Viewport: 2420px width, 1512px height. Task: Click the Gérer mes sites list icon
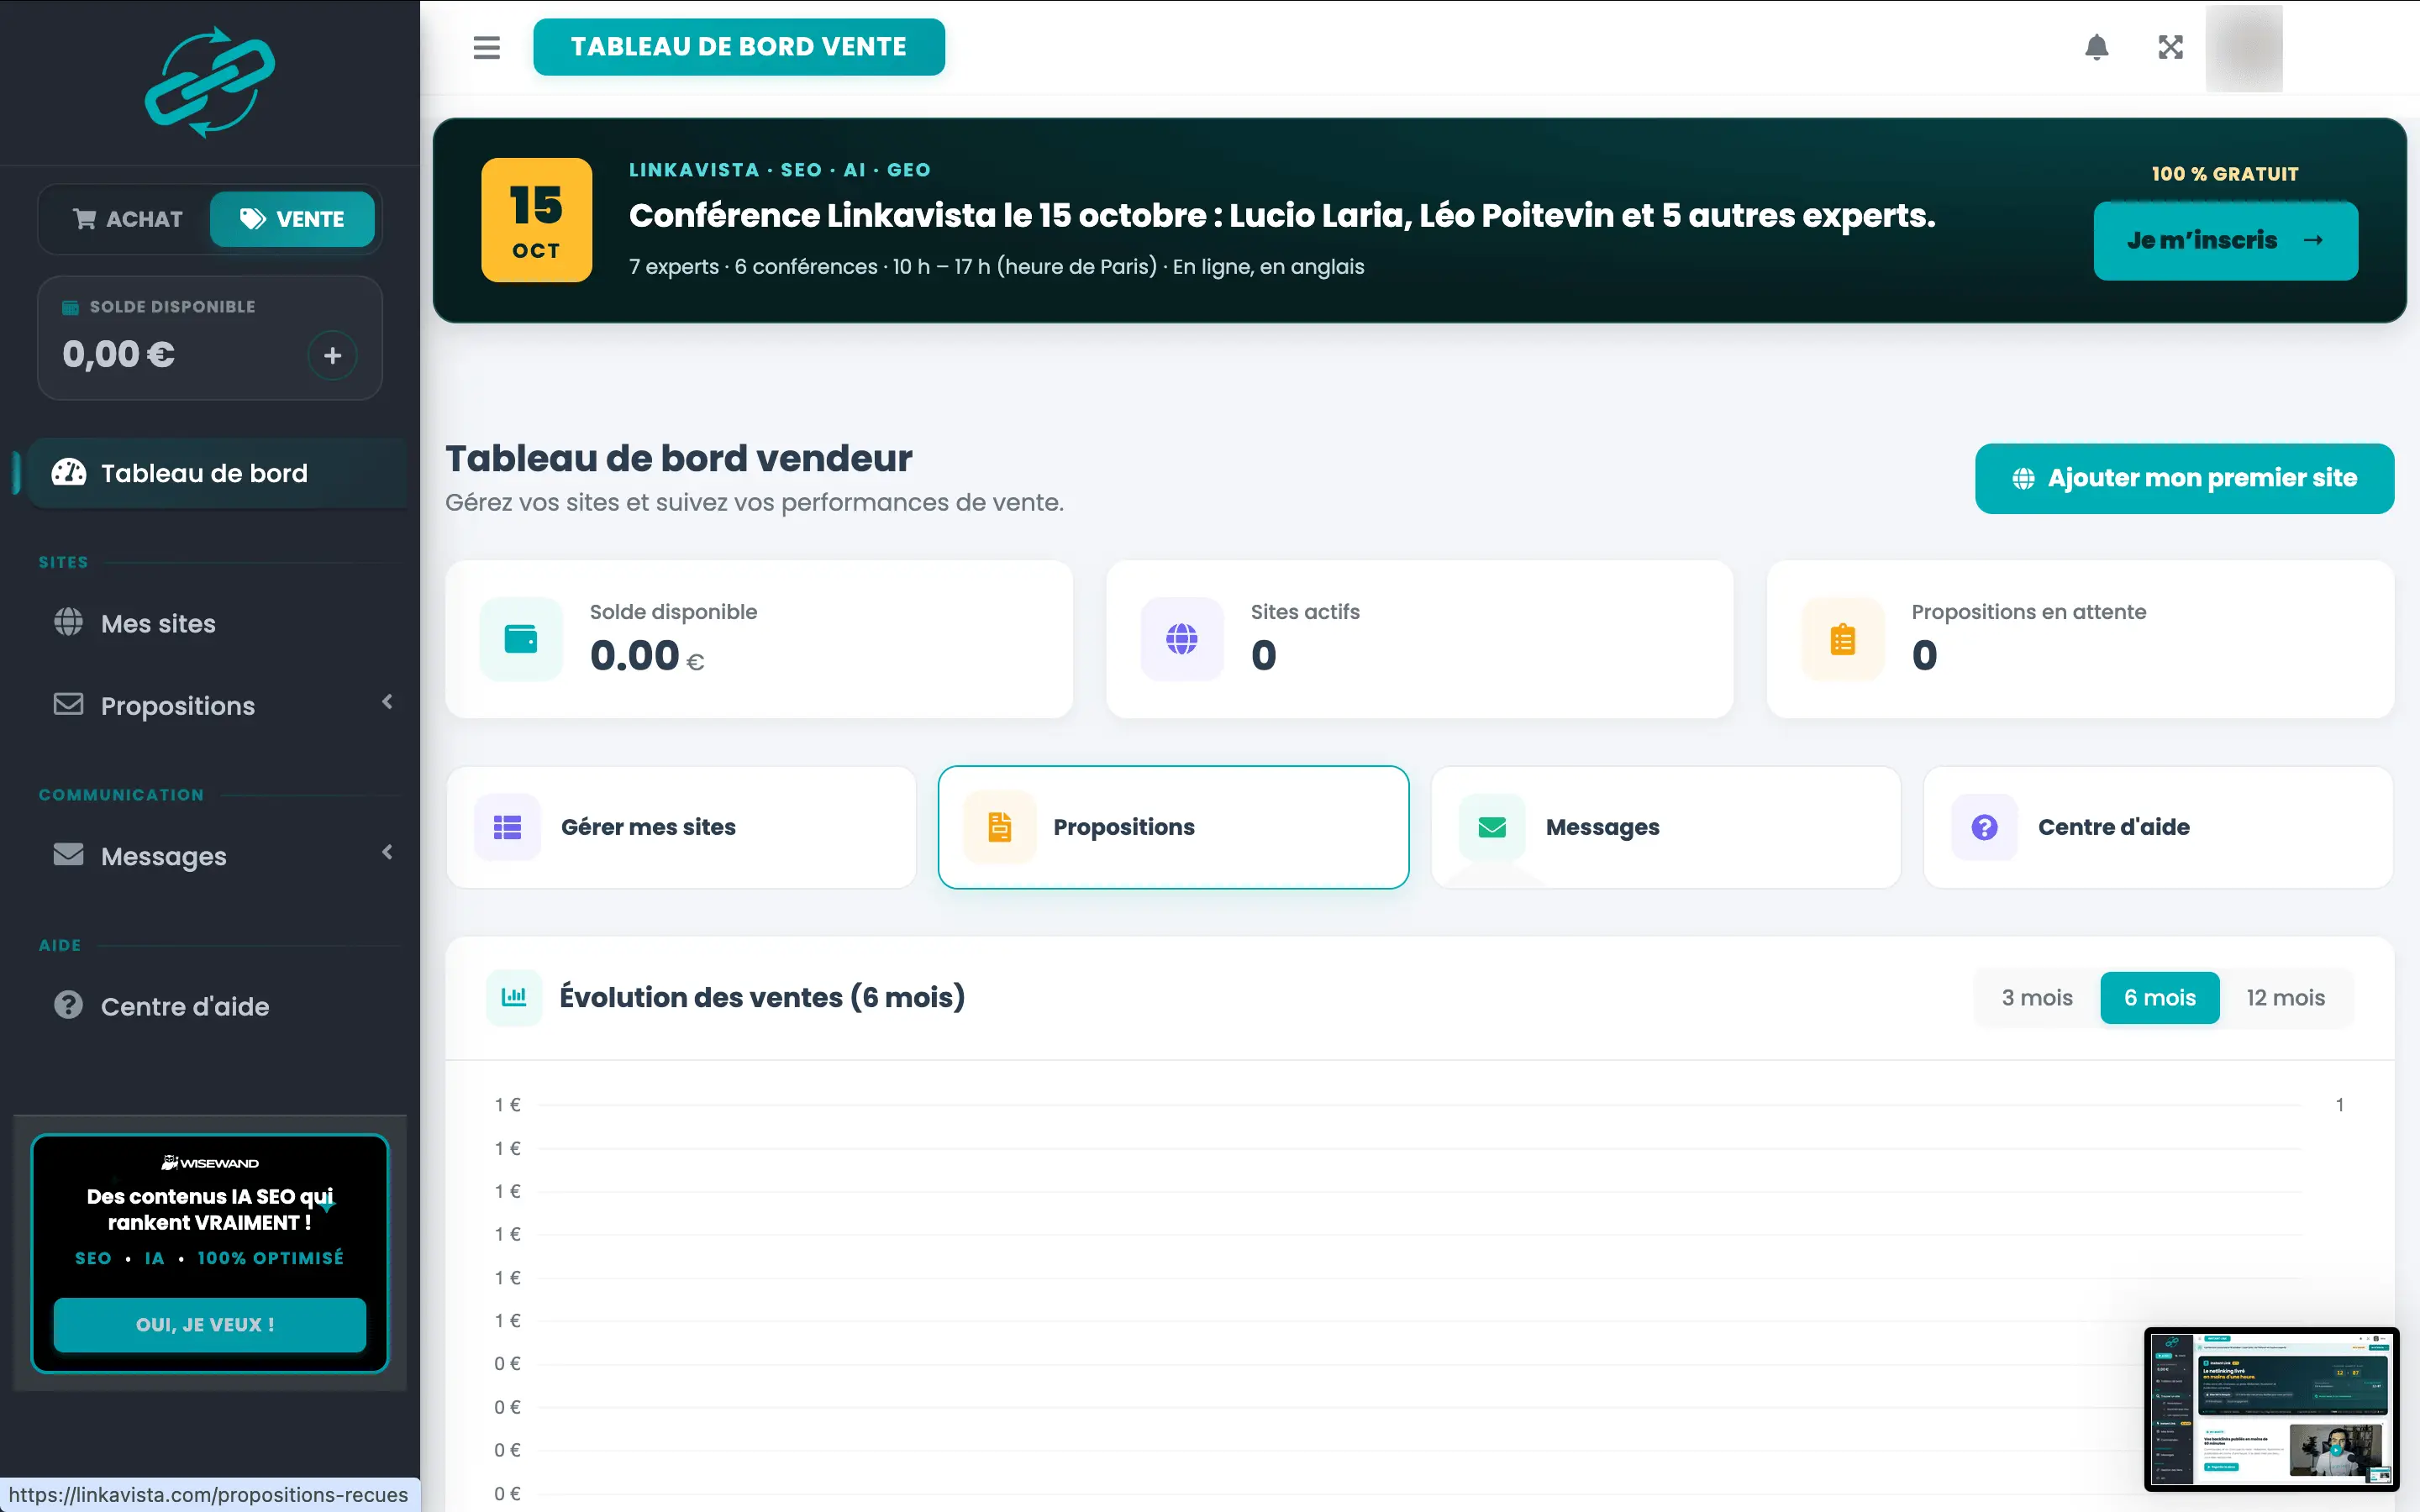coord(508,827)
